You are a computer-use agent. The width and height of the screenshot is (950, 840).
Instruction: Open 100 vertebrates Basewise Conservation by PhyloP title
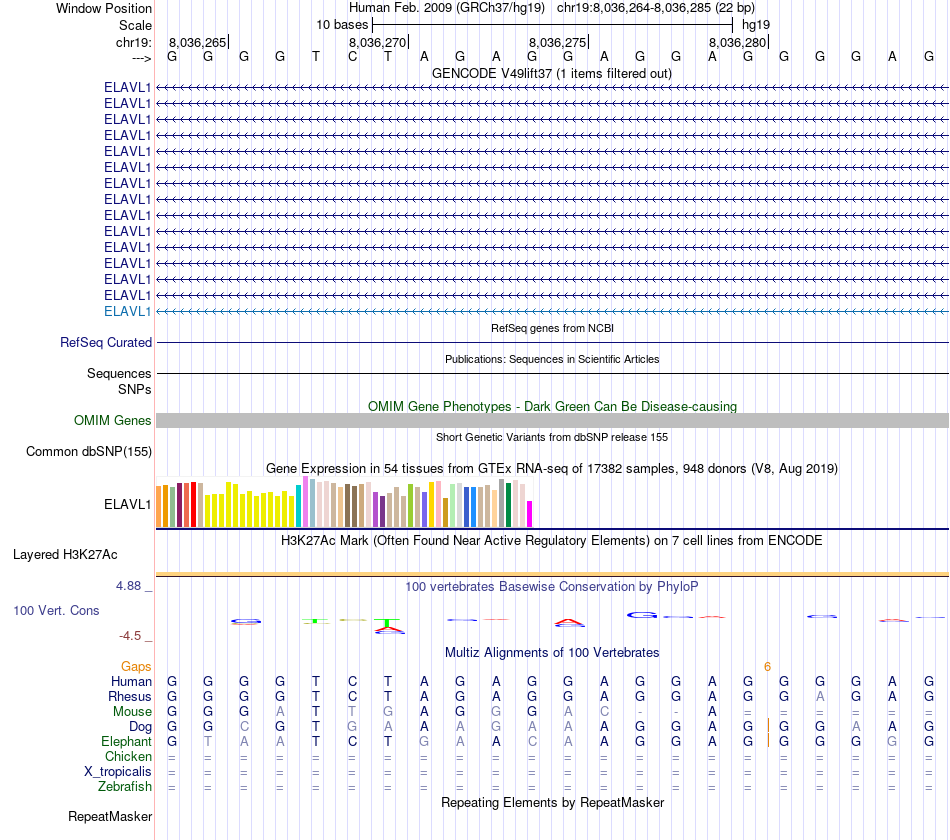point(552,587)
